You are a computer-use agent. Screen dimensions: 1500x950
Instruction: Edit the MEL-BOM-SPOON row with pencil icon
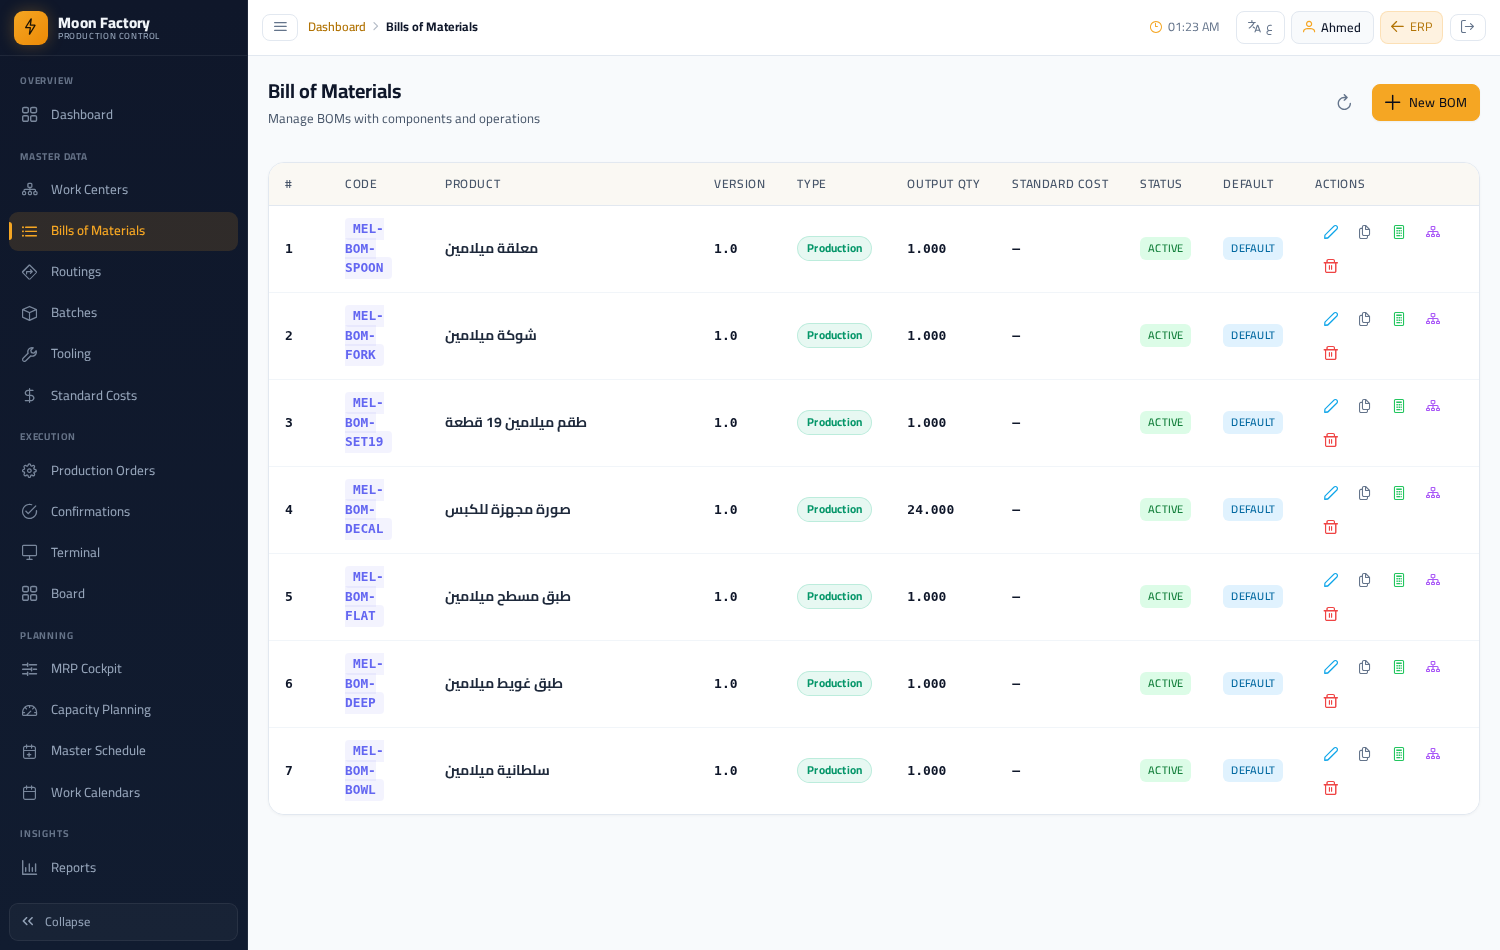1331,232
